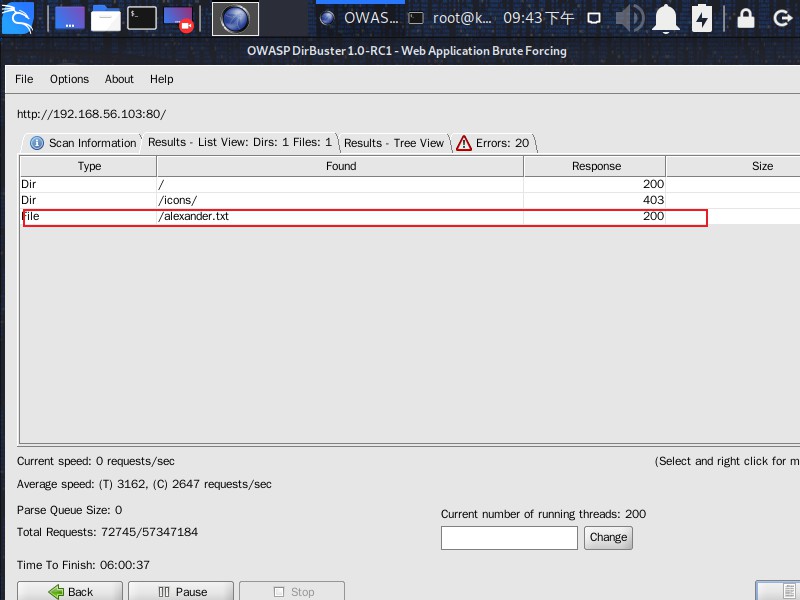Open the display tray icon
Image resolution: width=800 pixels, height=600 pixels.
594,19
